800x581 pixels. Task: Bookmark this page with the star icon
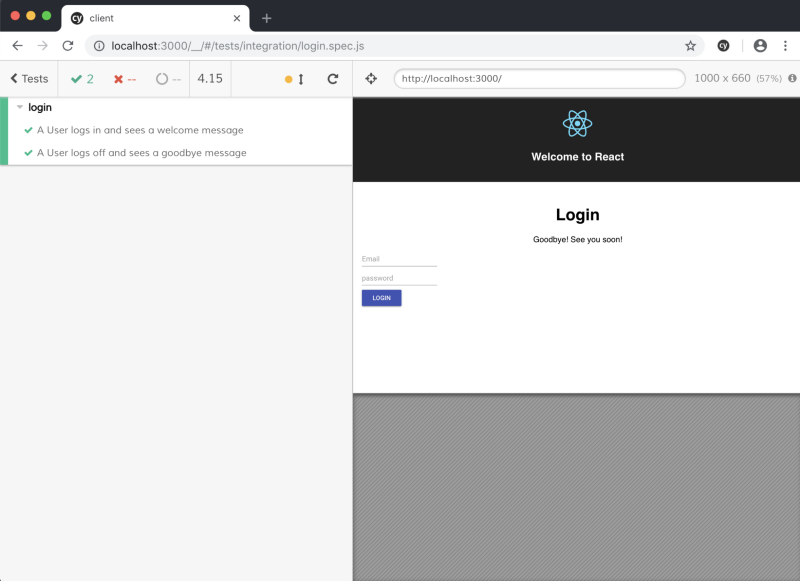coord(690,46)
